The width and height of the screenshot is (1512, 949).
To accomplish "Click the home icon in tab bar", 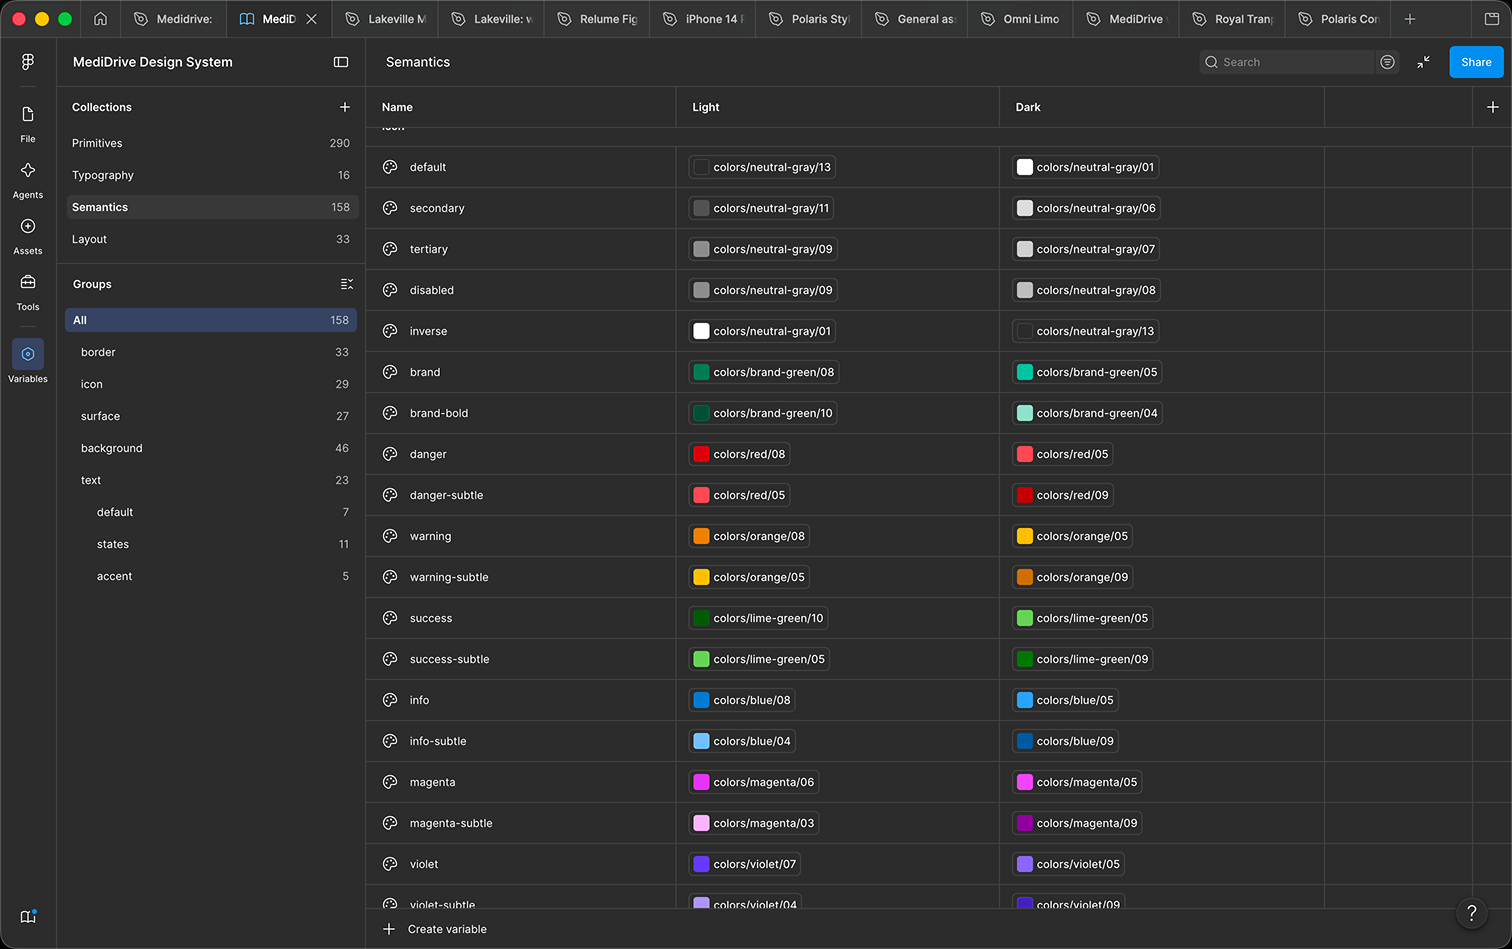I will (x=100, y=19).
